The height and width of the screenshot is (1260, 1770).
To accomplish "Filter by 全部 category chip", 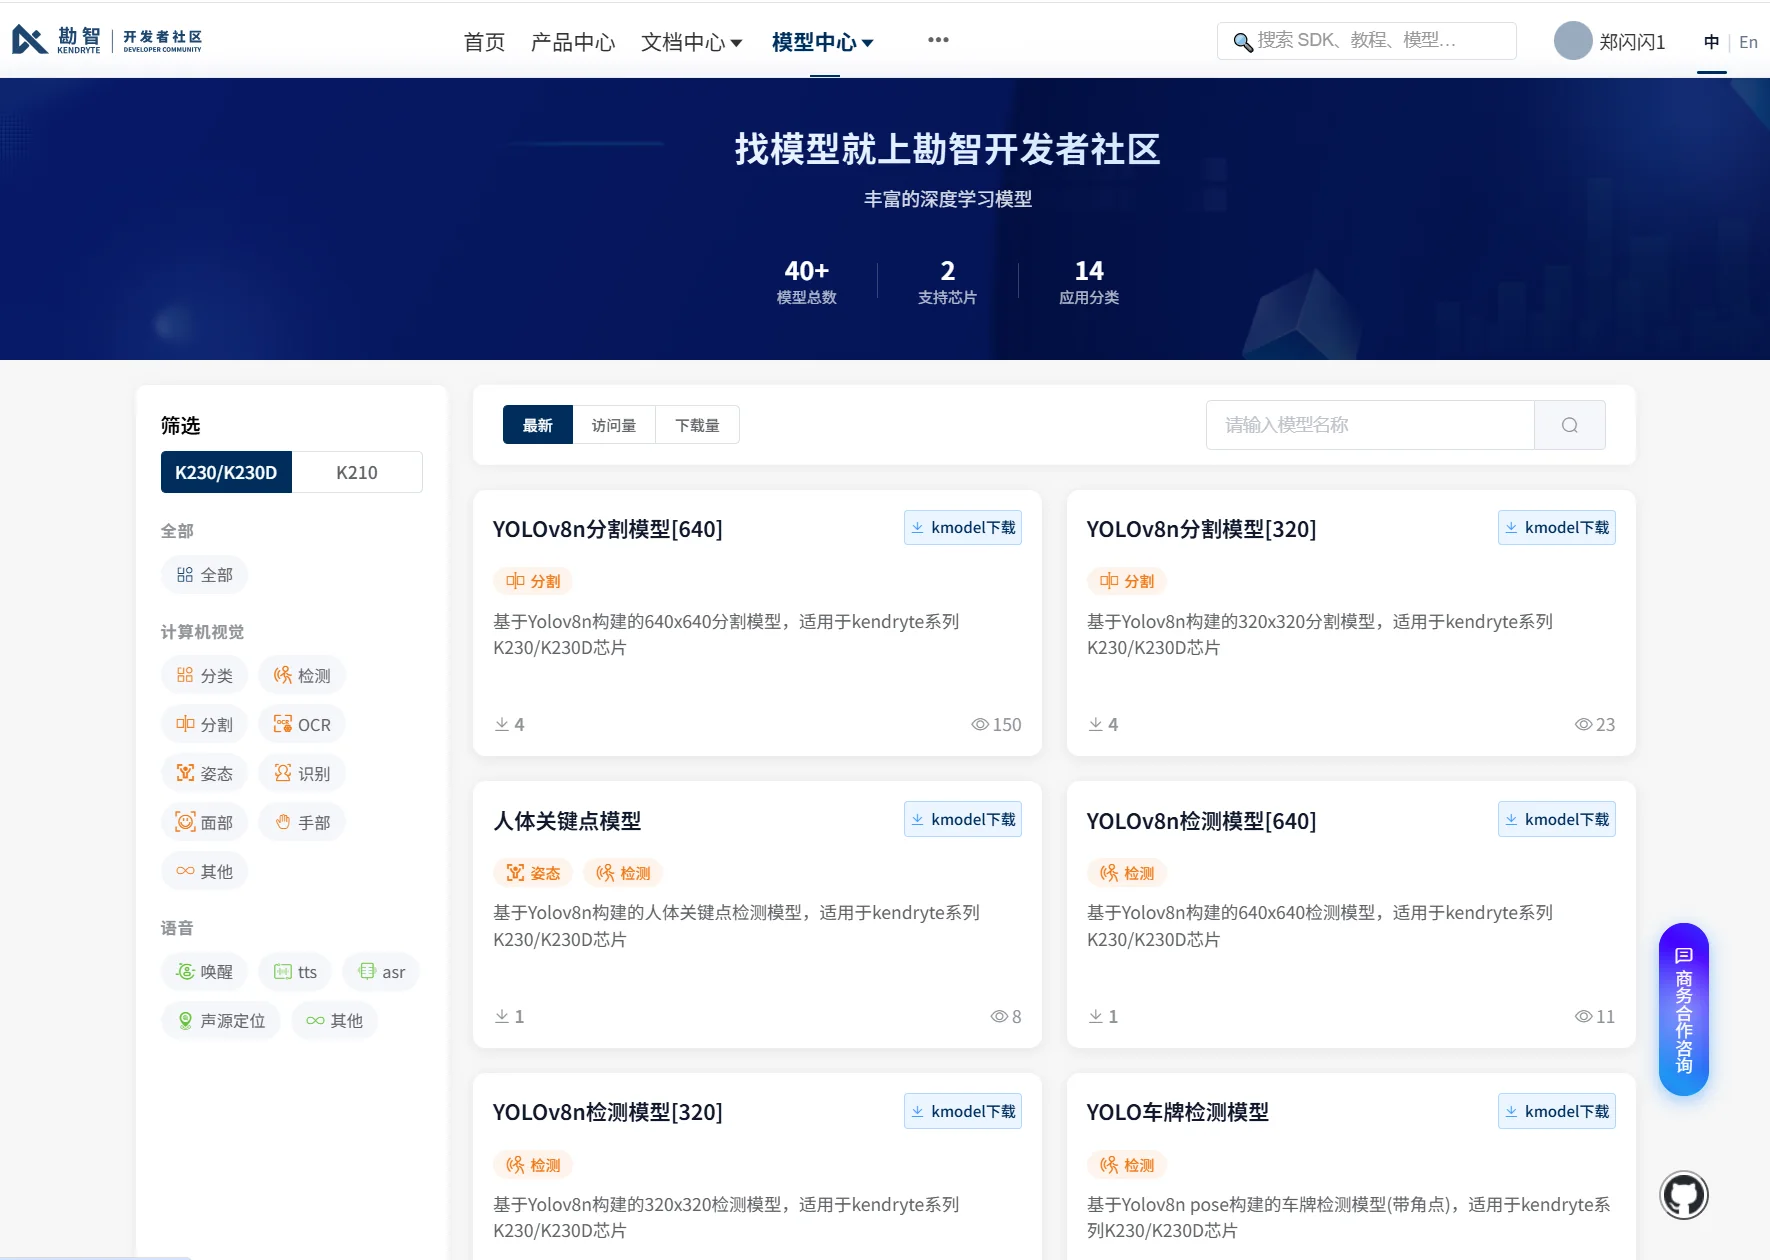I will pyautogui.click(x=204, y=575).
